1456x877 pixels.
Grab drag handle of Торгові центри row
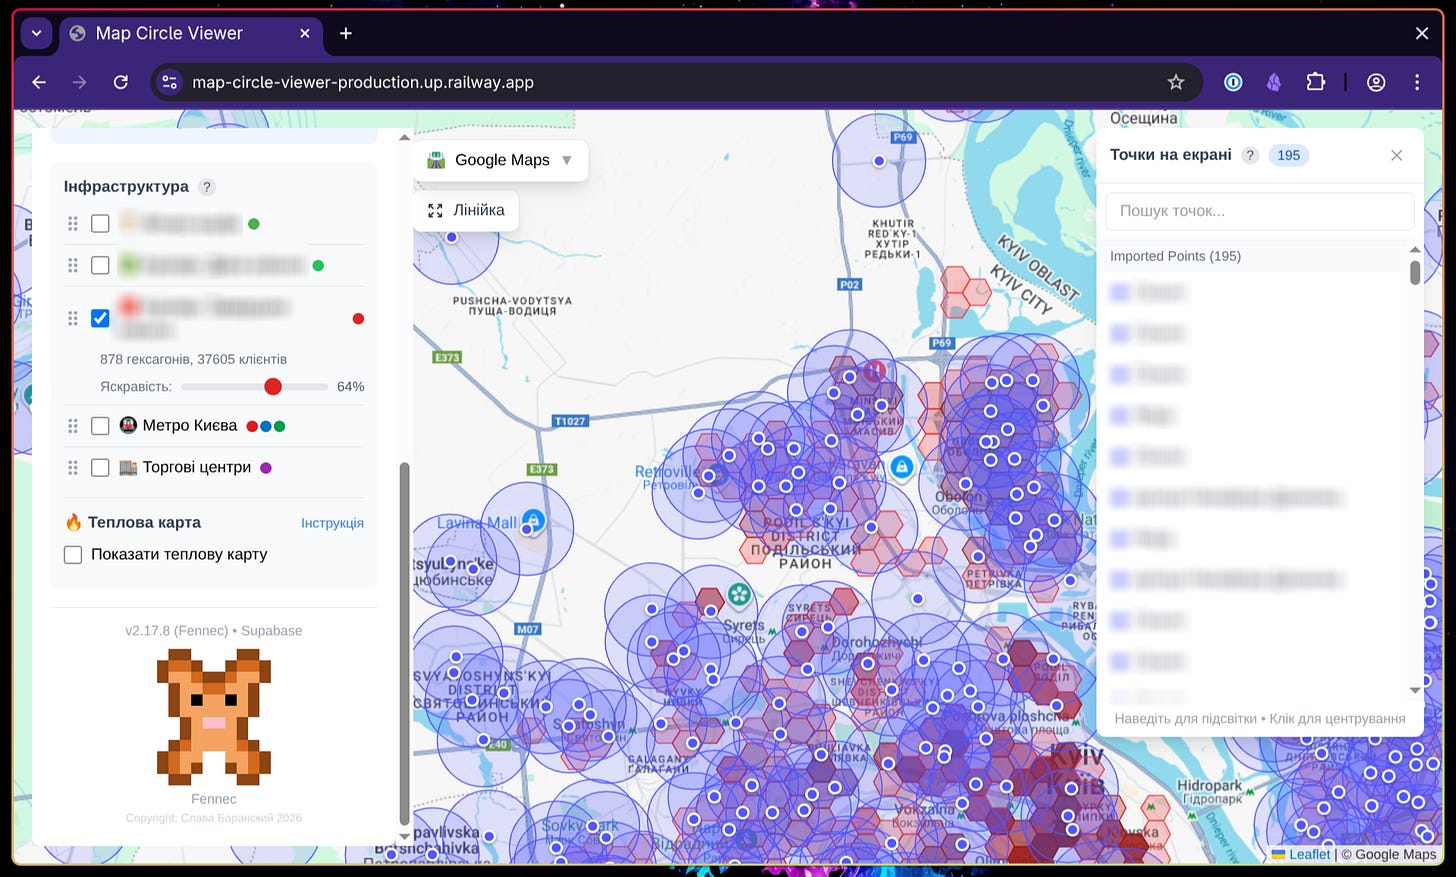(x=72, y=468)
